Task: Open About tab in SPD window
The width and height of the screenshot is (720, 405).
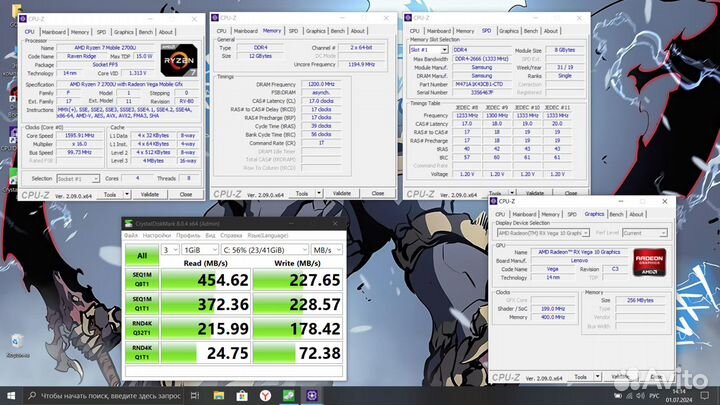Action: click(x=551, y=31)
